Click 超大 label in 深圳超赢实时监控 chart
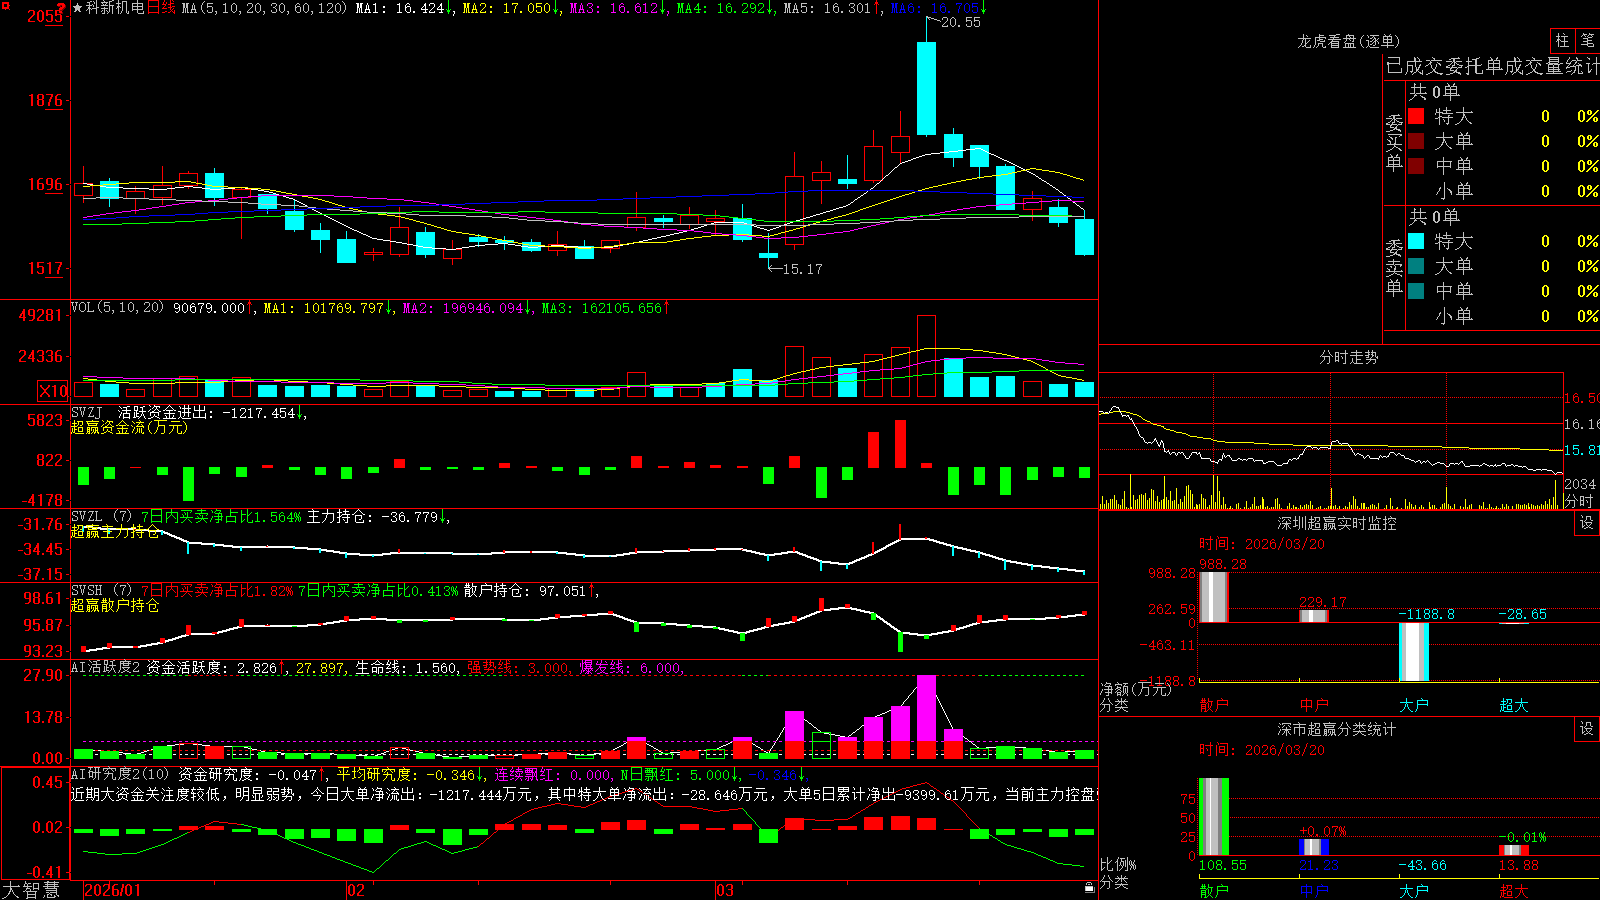 (x=1514, y=705)
